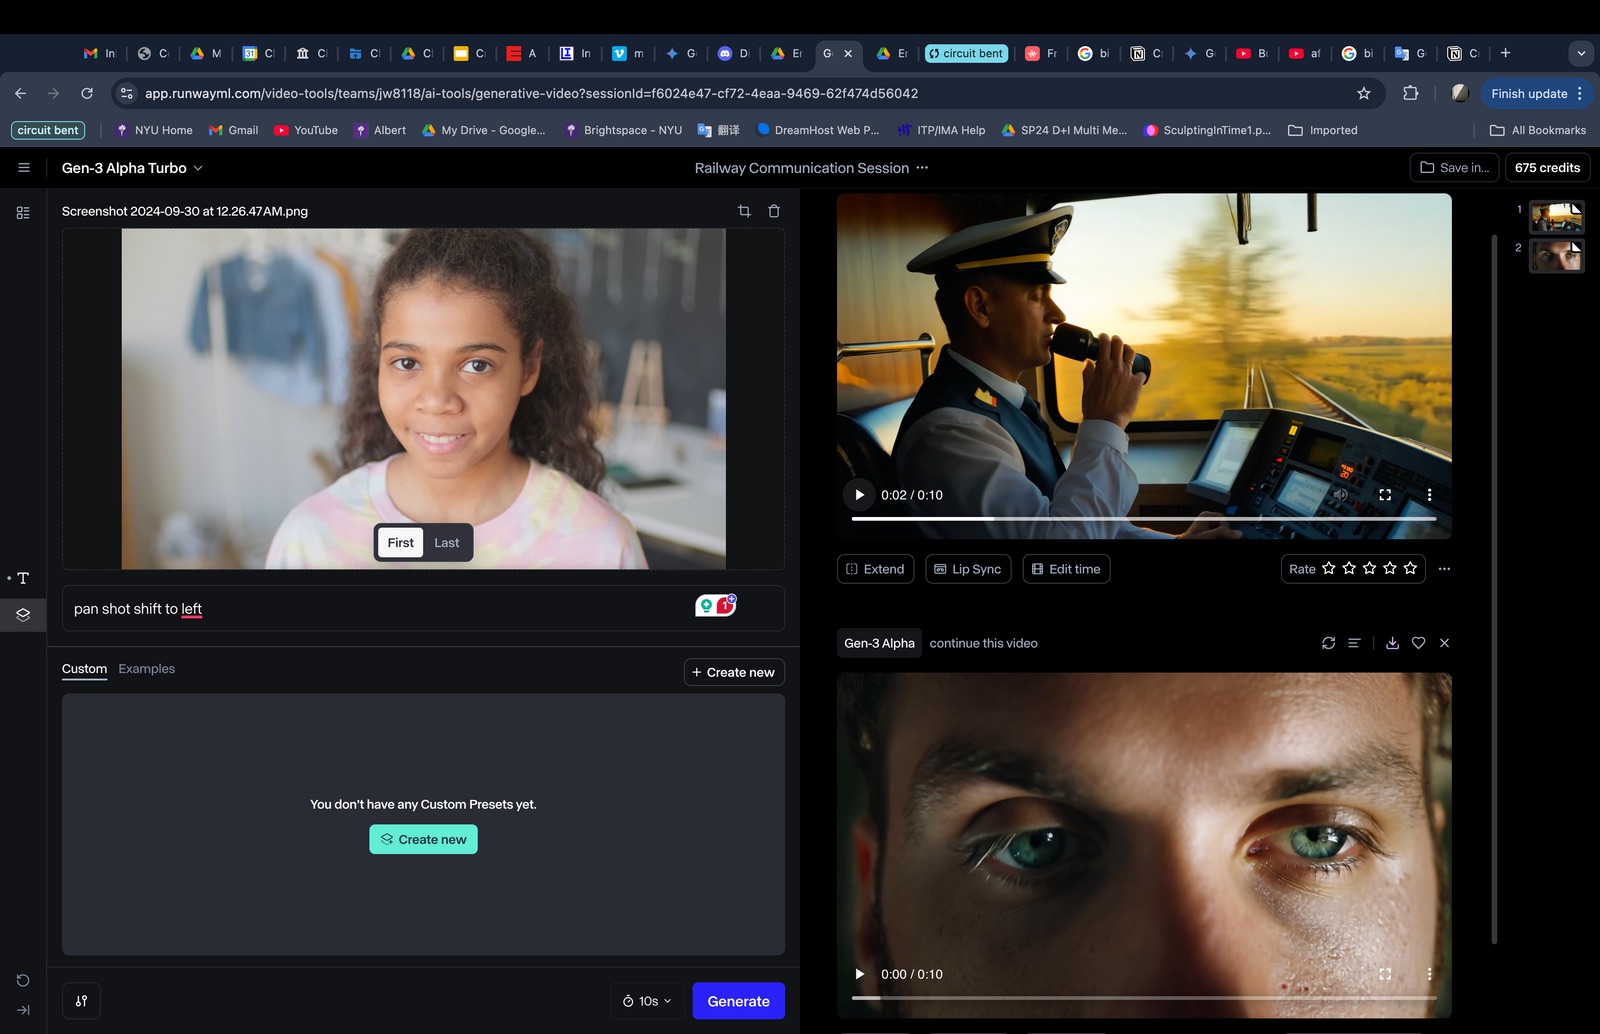Viewport: 1600px width, 1034px height.
Task: Enter fullscreen on train conductor video
Action: coord(1385,495)
